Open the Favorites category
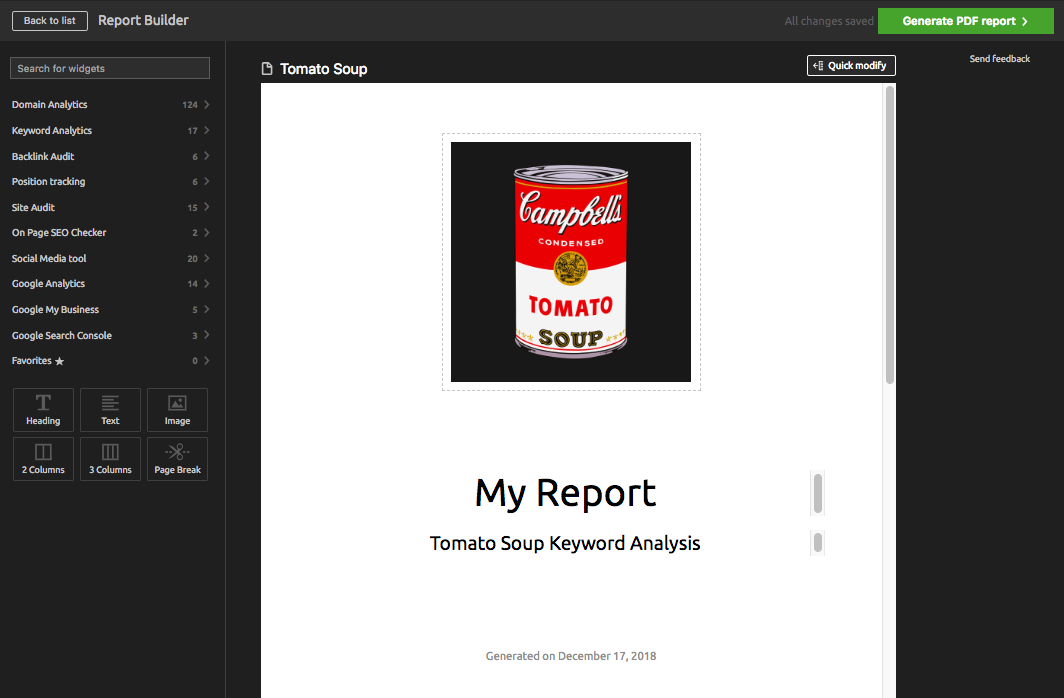1064x698 pixels. [x=110, y=361]
